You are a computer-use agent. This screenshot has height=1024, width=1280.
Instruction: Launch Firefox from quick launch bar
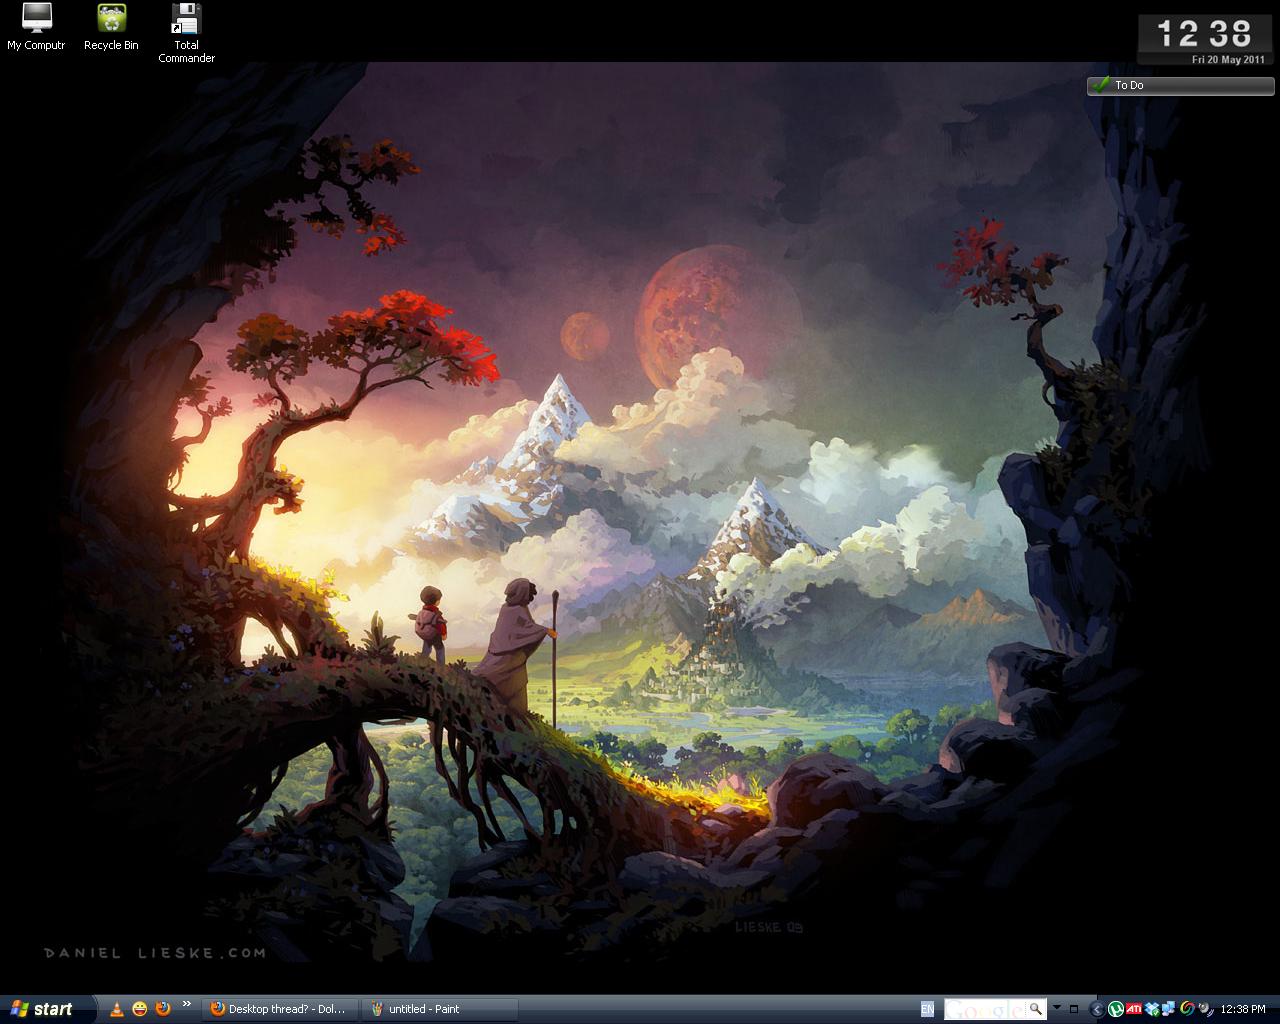tap(162, 1009)
